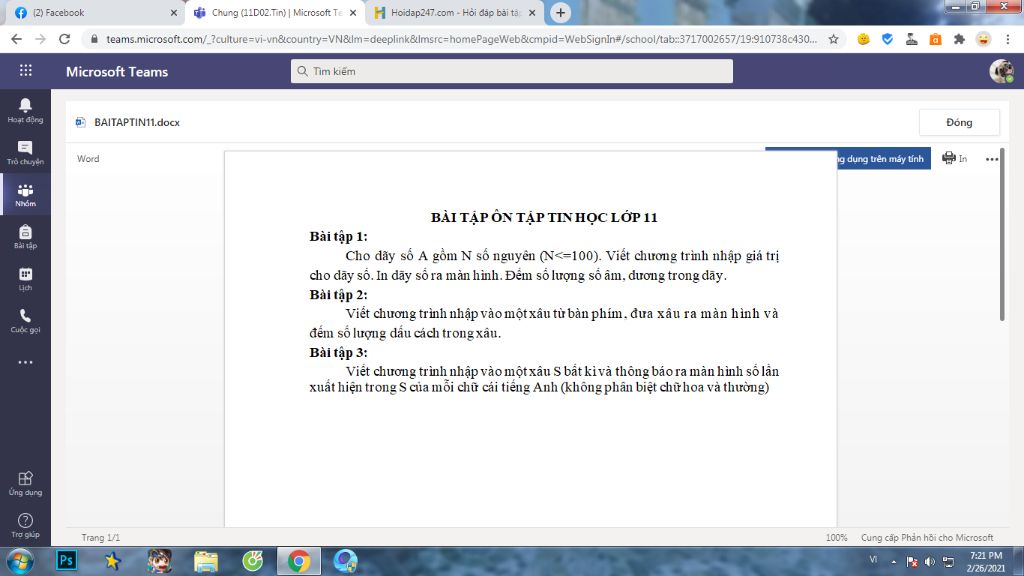
Task: Click open in desktop app button
Action: click(883, 159)
